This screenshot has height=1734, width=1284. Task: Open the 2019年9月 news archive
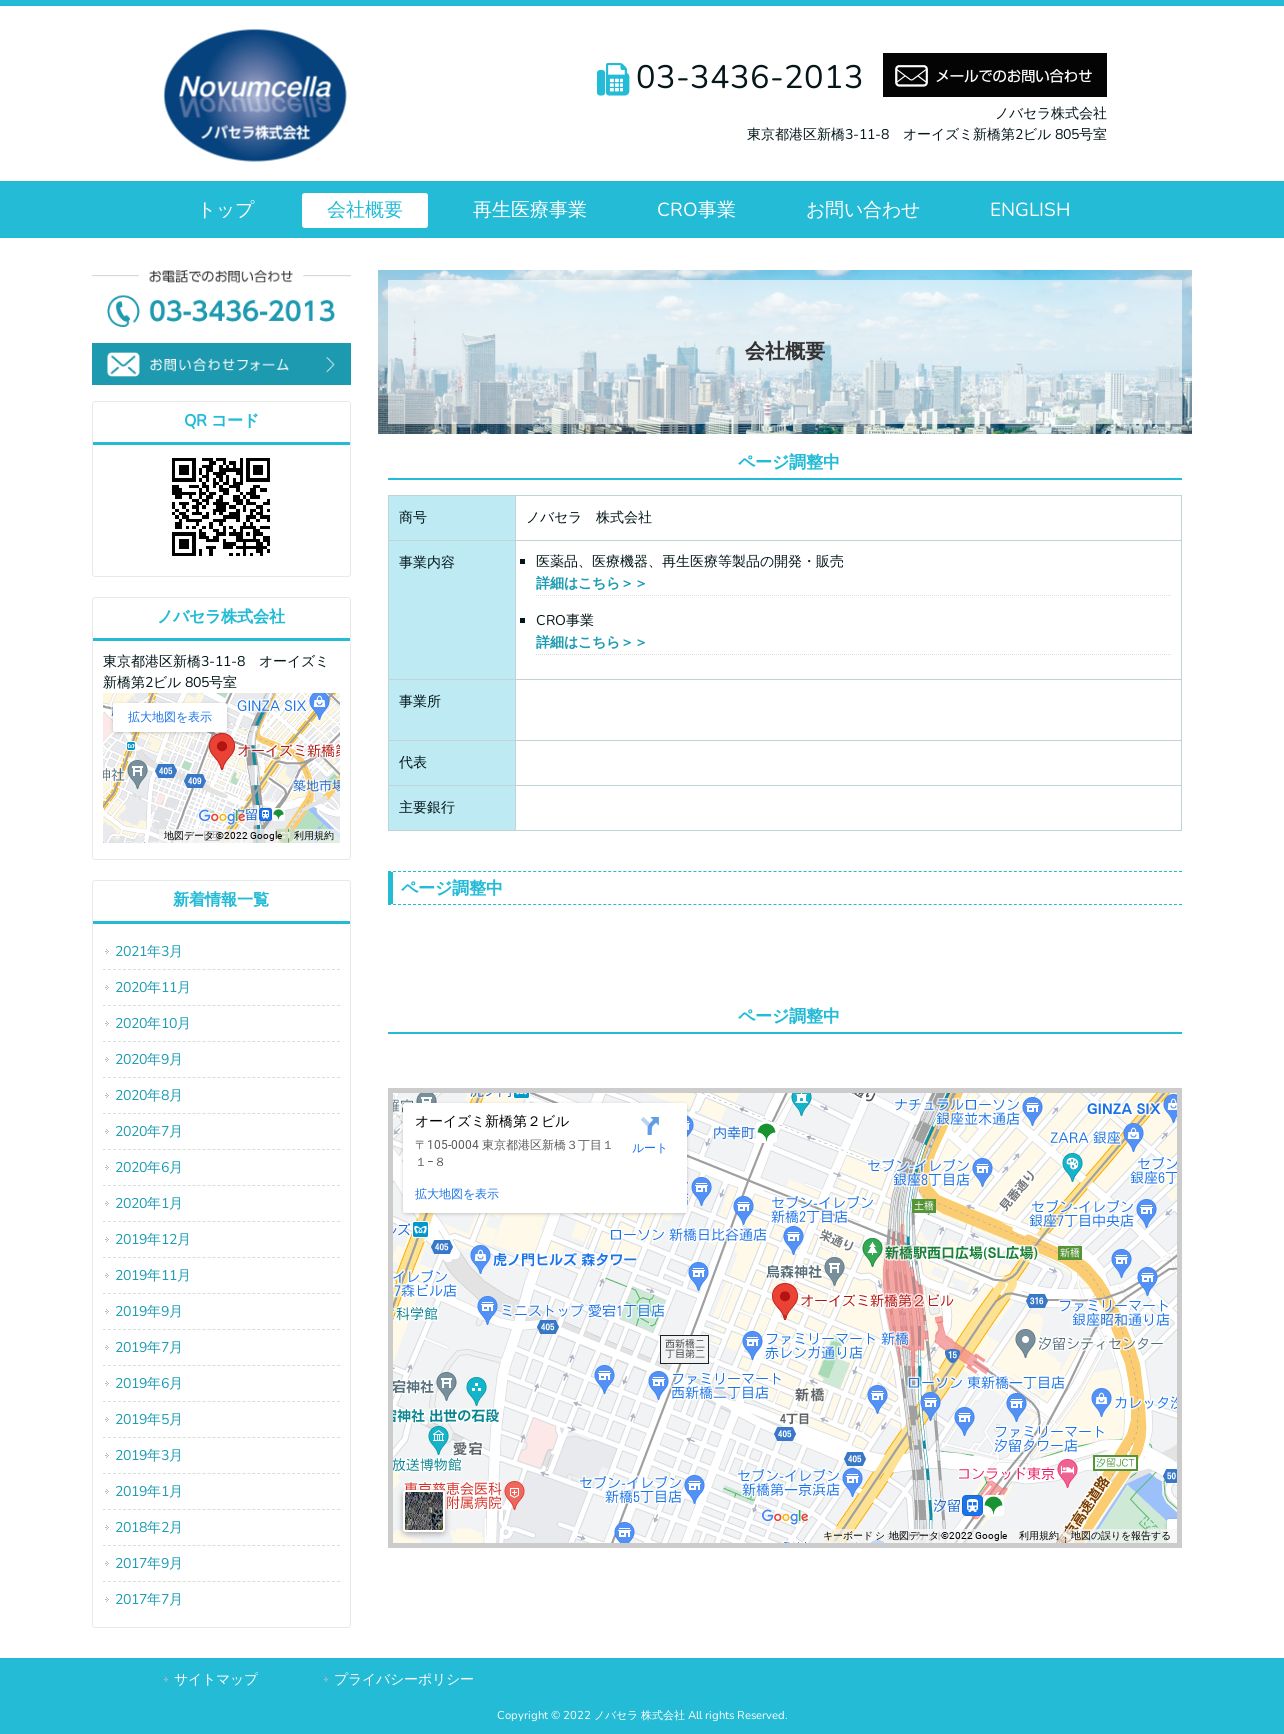[x=149, y=1311]
